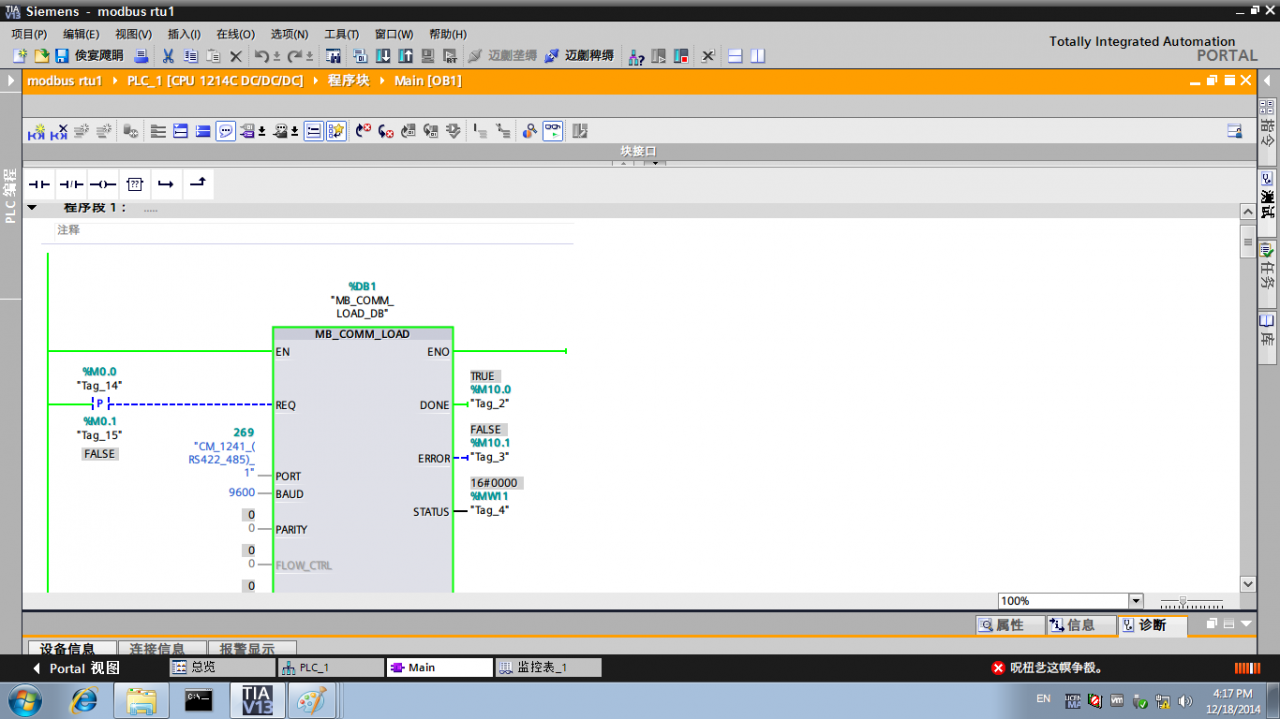Open the 总览 overview editor tab
The height and width of the screenshot is (719, 1280).
click(x=222, y=667)
